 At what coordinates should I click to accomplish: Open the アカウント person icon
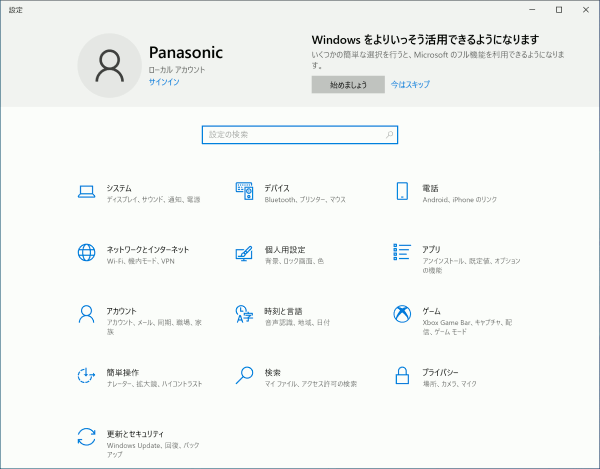coord(86,314)
